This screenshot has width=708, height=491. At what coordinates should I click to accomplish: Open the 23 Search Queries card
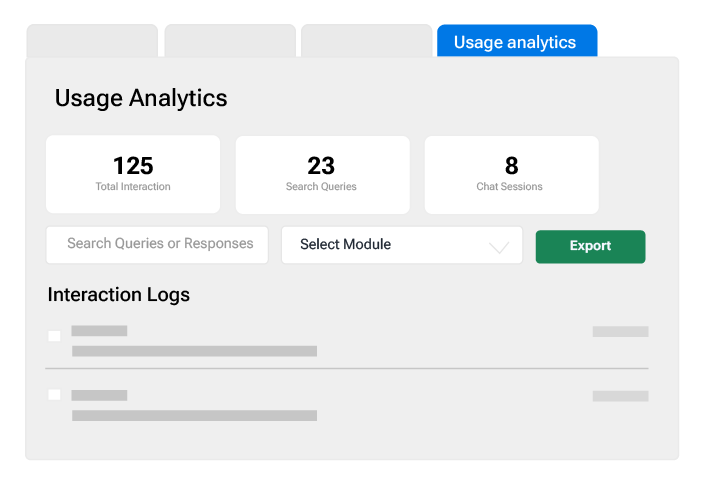tap(322, 174)
